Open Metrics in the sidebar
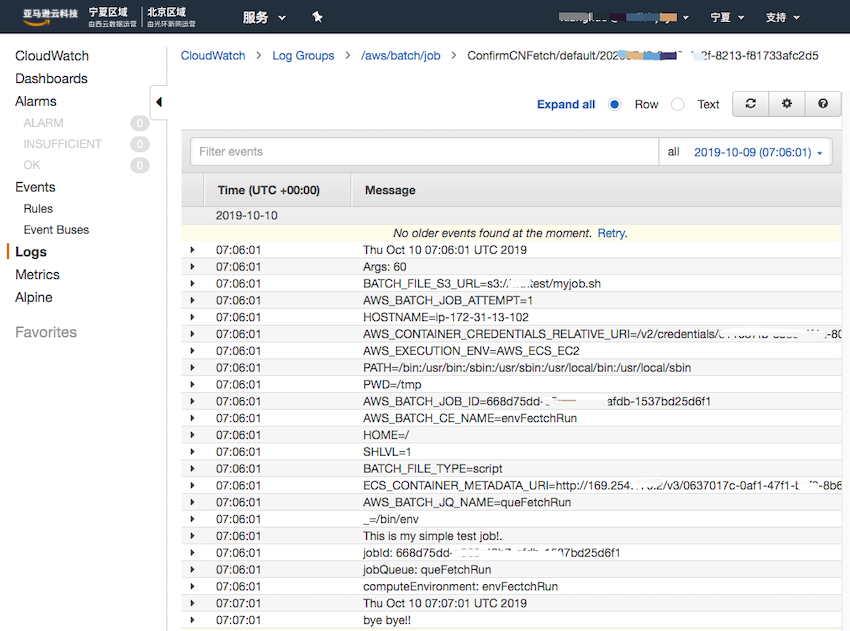 [37, 274]
